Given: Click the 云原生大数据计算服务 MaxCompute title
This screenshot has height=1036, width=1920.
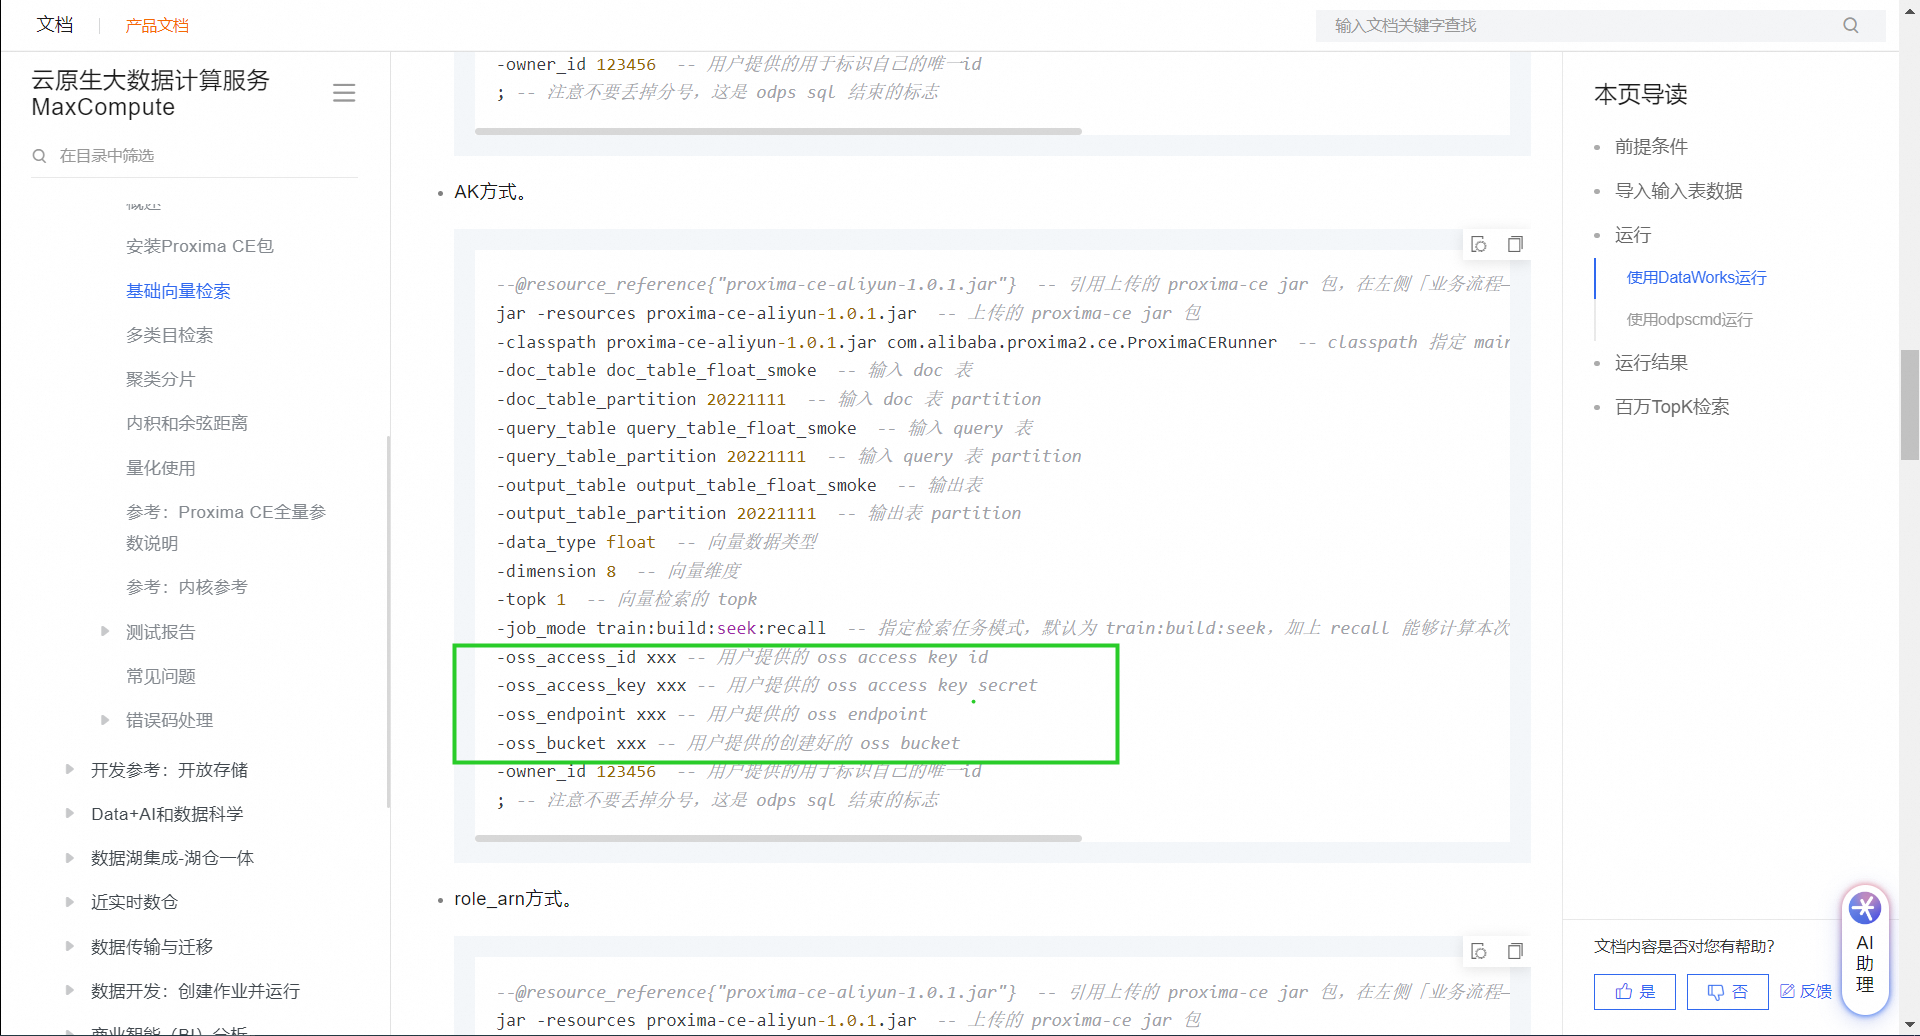Looking at the screenshot, I should (151, 93).
